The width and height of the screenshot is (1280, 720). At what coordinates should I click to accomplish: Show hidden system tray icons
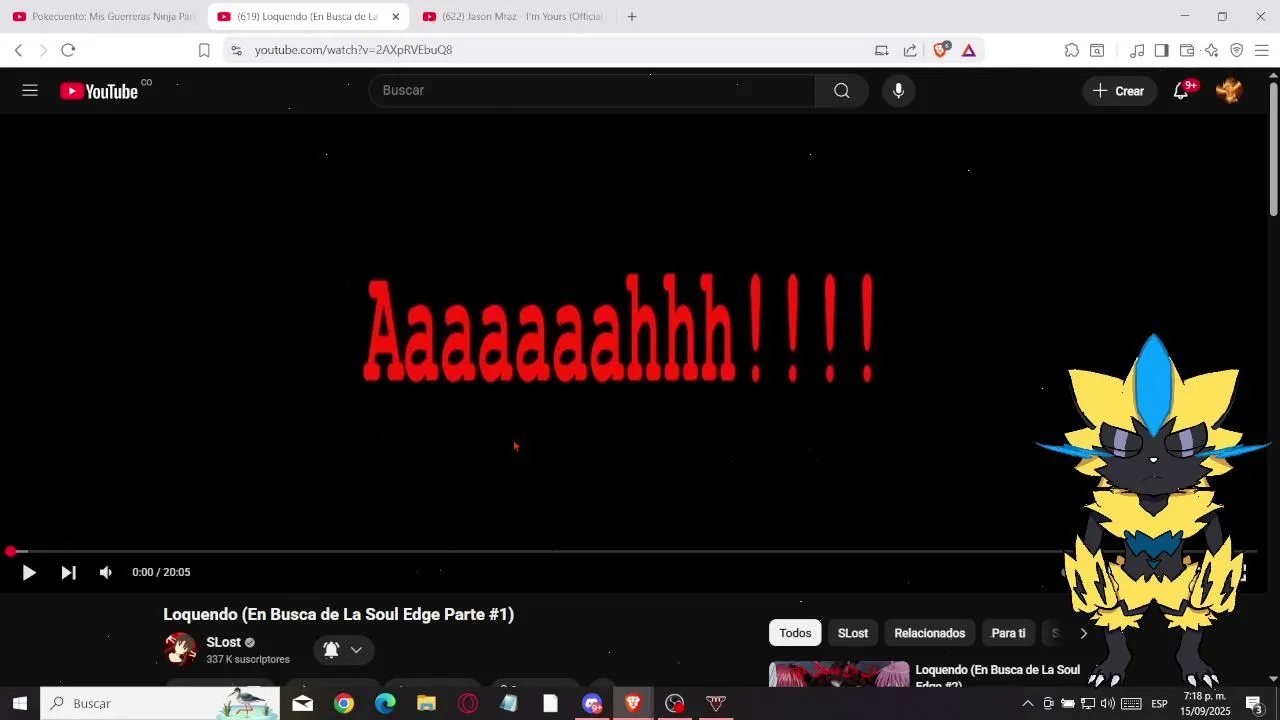click(1027, 704)
